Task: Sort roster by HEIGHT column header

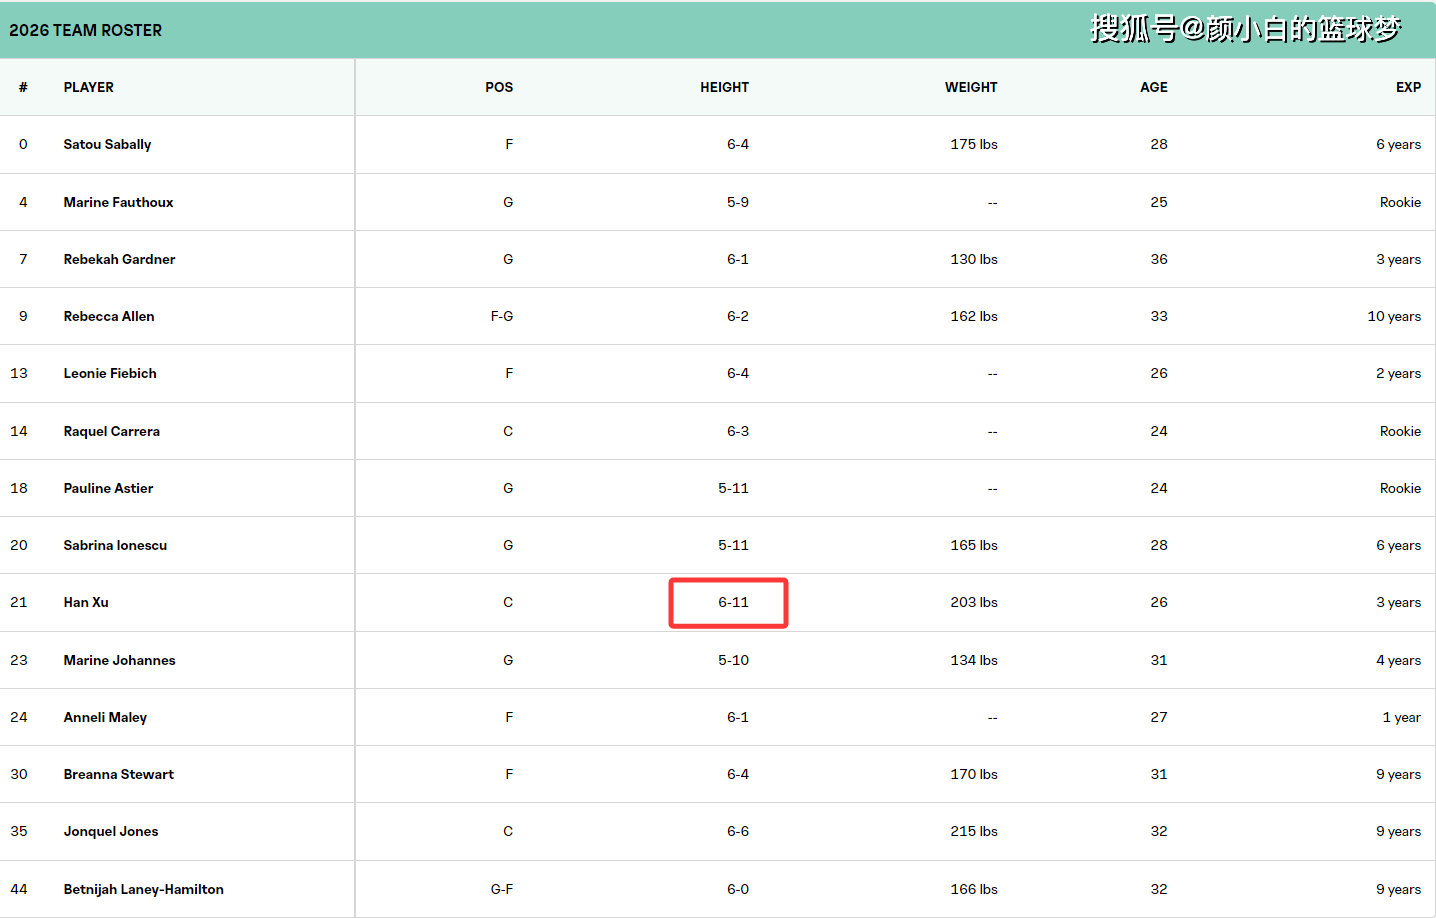Action: (724, 87)
